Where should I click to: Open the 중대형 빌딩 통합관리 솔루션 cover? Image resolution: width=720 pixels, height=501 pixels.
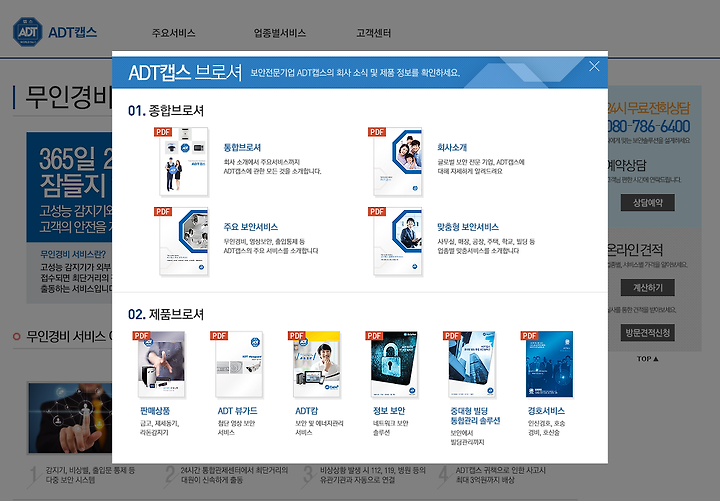click(x=472, y=364)
